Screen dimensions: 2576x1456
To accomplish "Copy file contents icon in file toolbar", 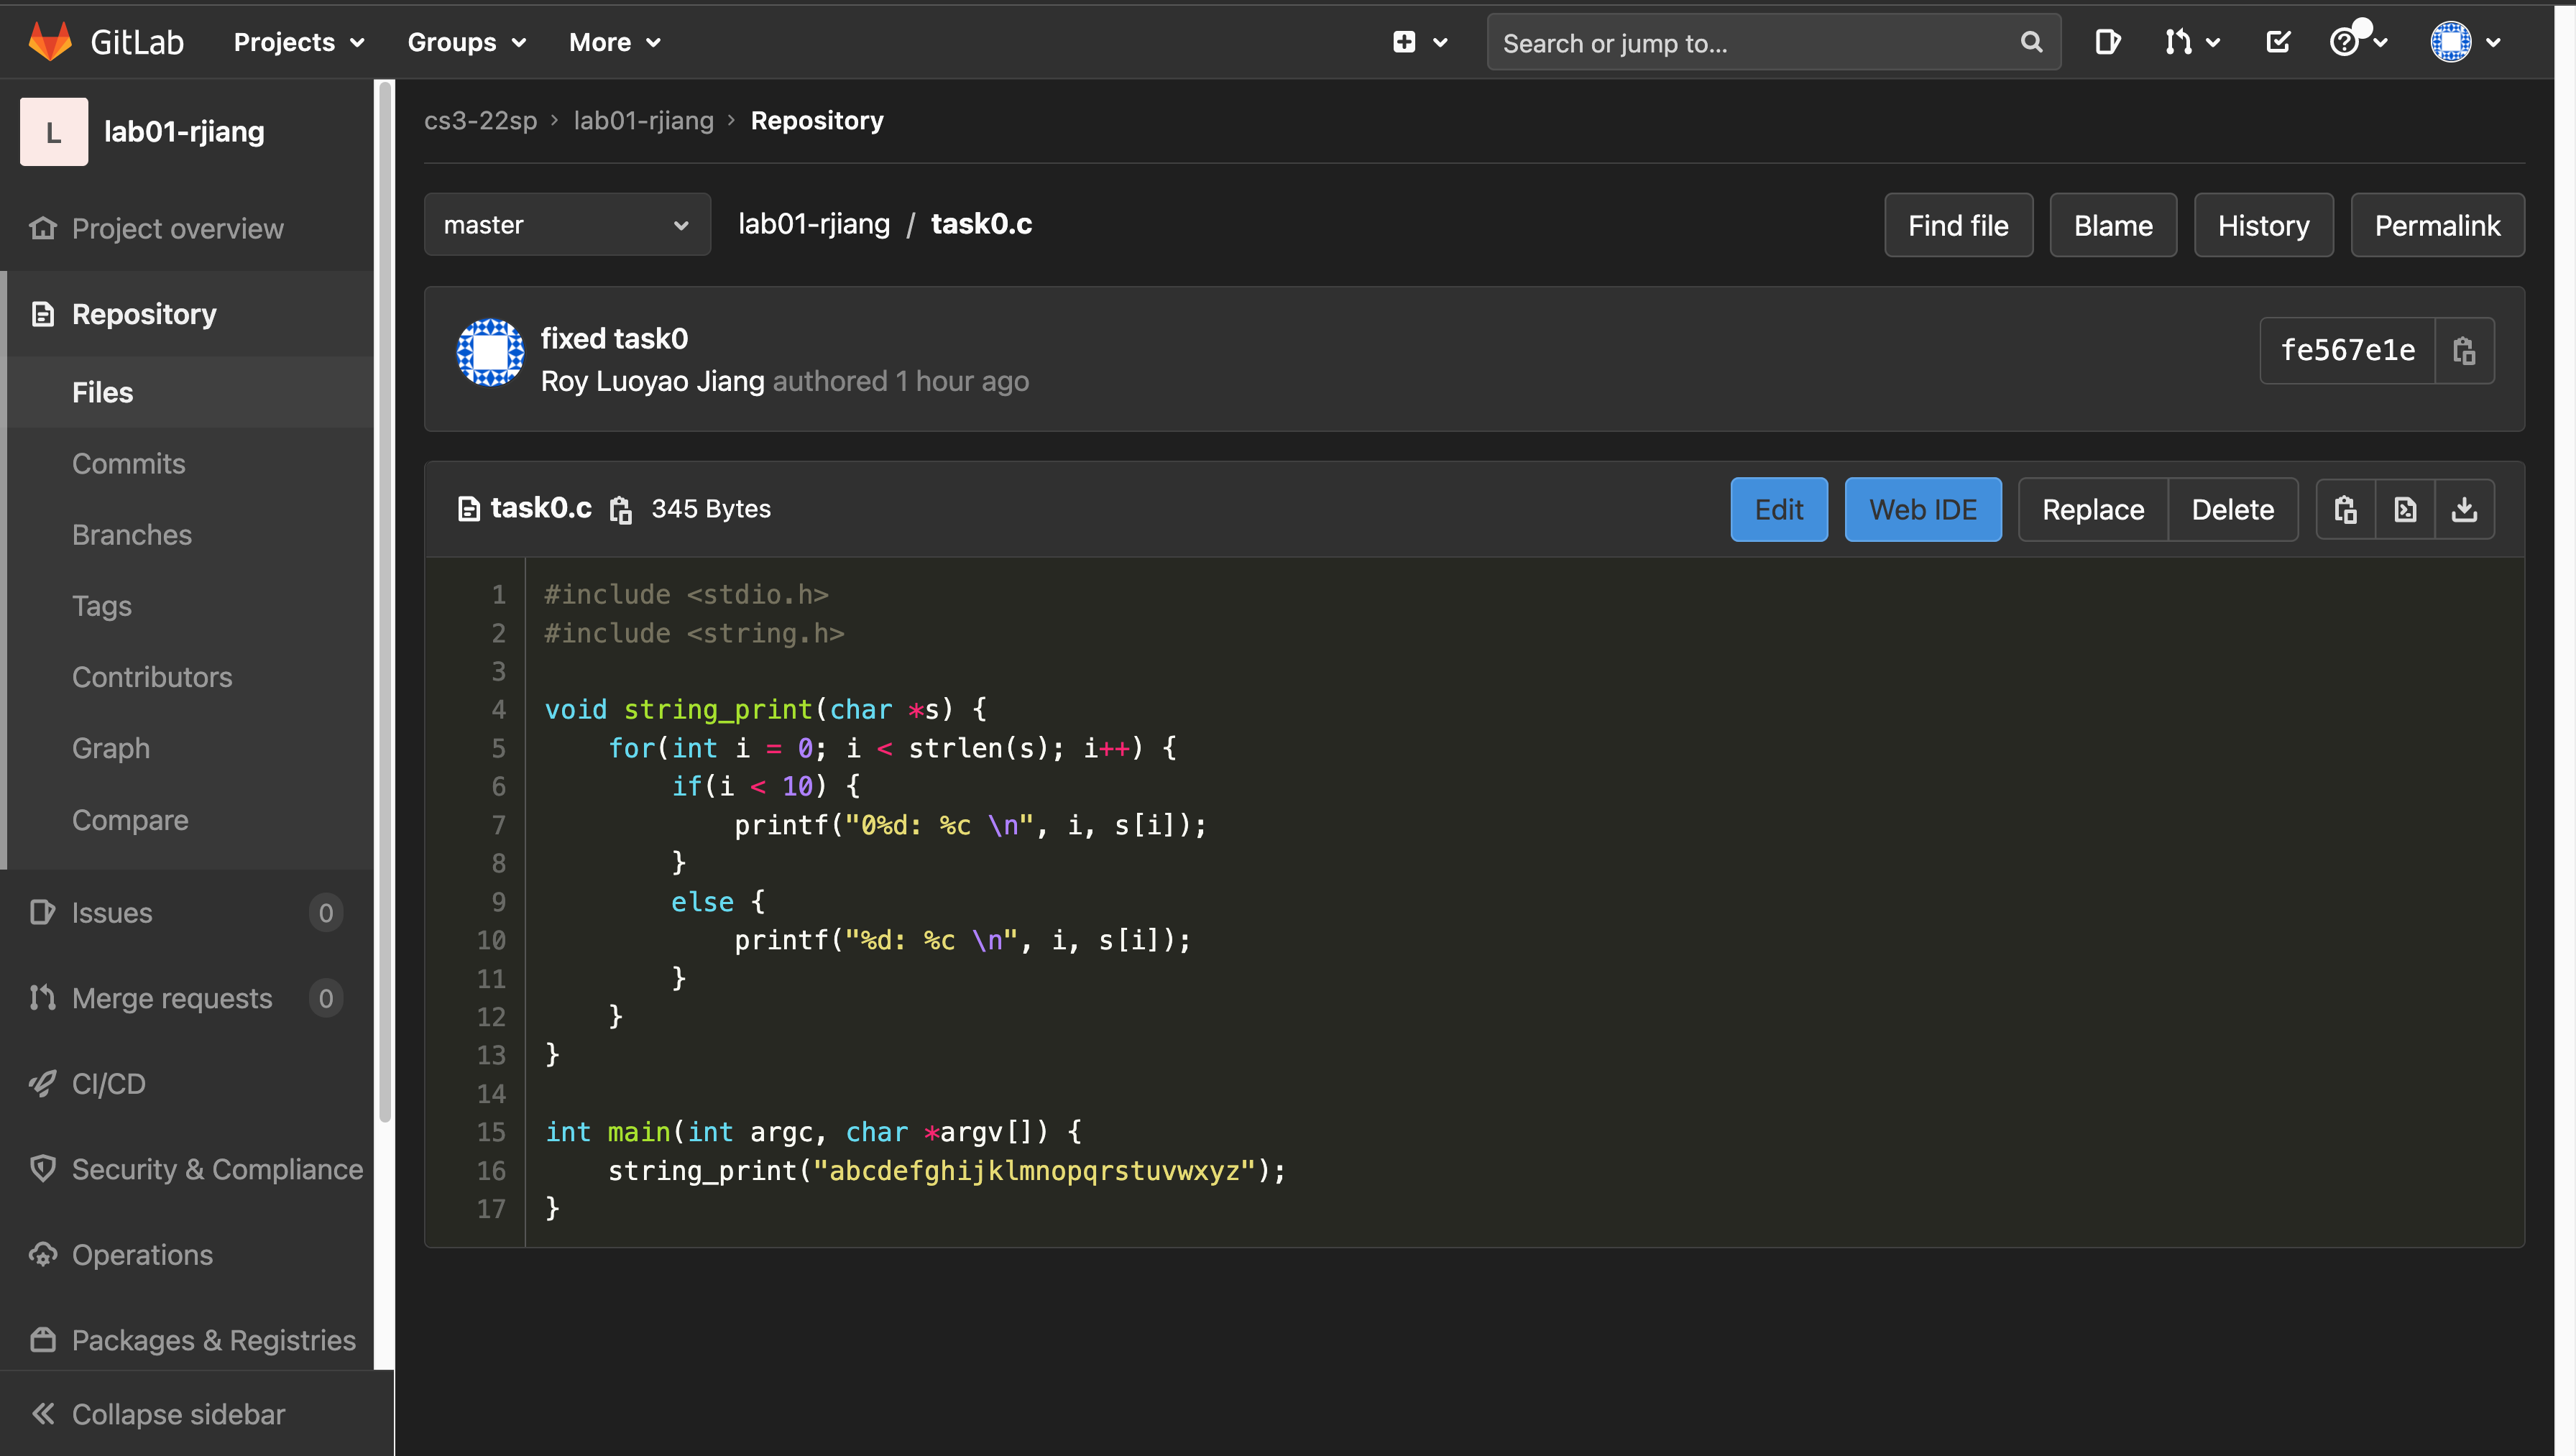I will click(2345, 510).
